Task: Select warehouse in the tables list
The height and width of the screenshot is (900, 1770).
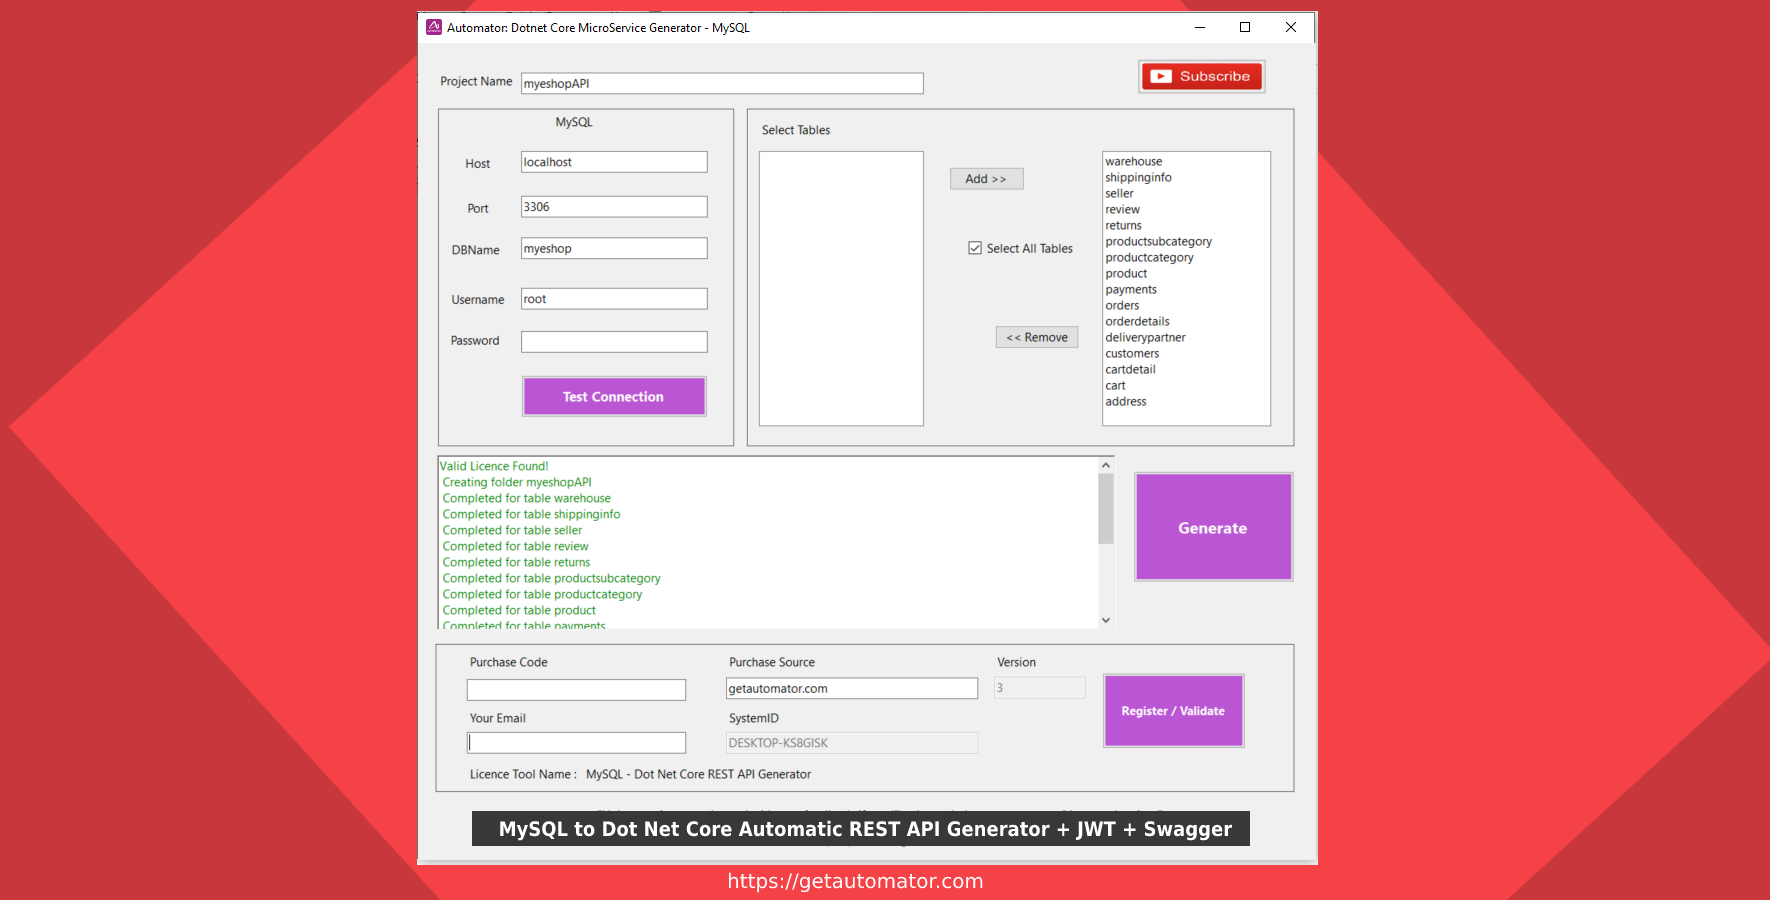Action: 1133,161
